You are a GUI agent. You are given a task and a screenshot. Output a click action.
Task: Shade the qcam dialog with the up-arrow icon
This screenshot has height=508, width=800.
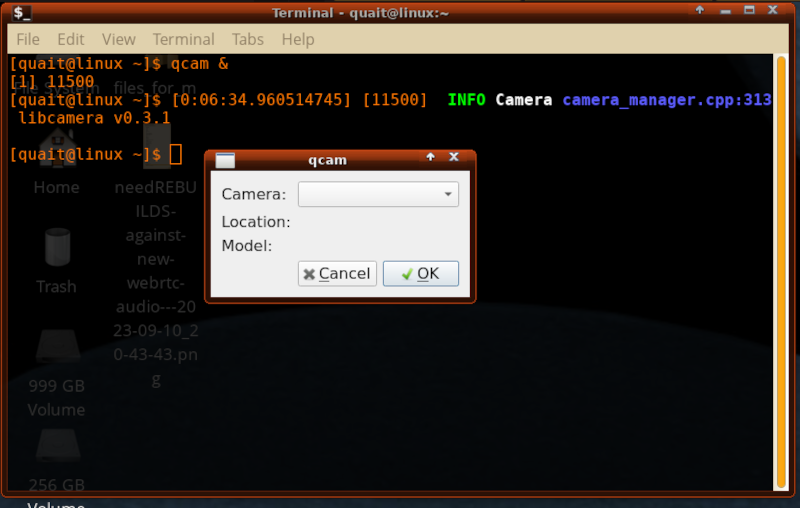click(431, 157)
